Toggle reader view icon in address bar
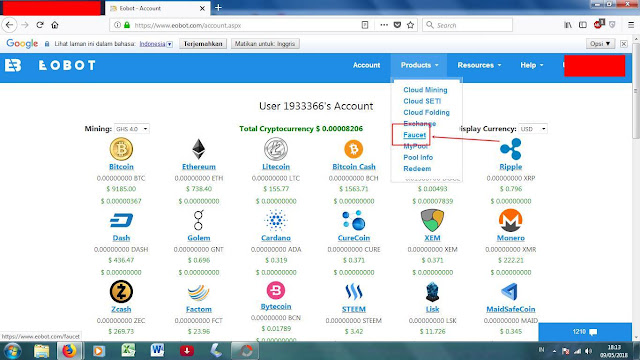This screenshot has width=640, height=360. (x=365, y=25)
